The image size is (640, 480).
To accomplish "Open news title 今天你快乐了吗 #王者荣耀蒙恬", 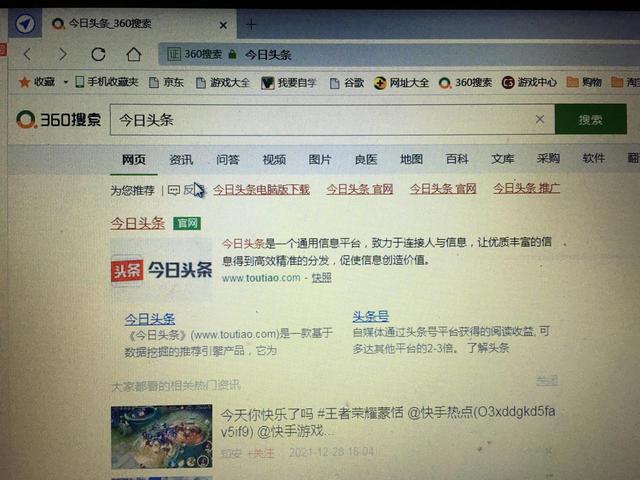I will point(388,422).
